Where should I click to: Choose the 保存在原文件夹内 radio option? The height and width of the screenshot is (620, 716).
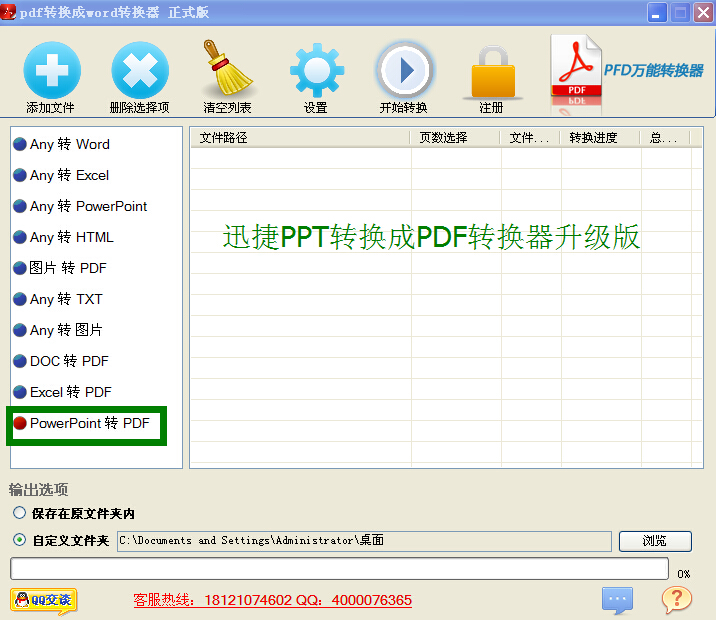coord(19,513)
